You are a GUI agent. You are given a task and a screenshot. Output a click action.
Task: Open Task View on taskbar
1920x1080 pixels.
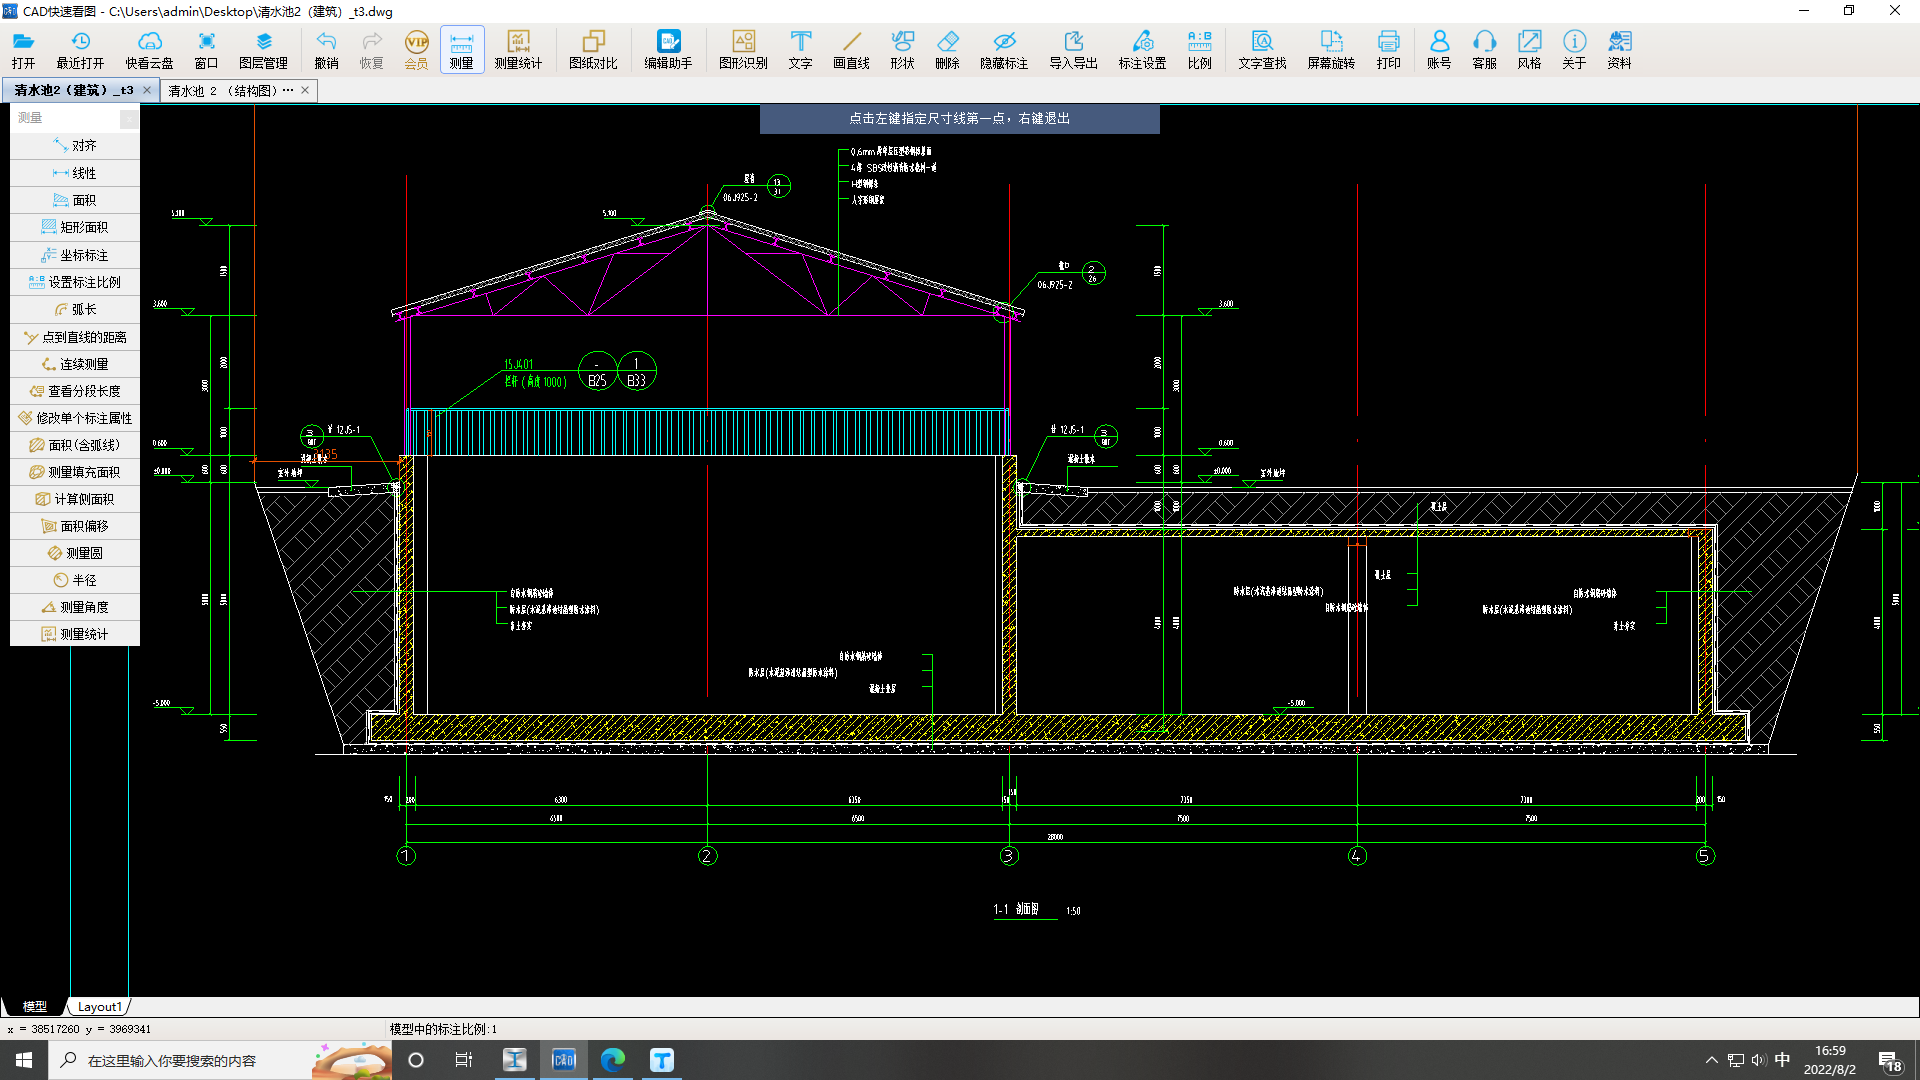point(464,1060)
